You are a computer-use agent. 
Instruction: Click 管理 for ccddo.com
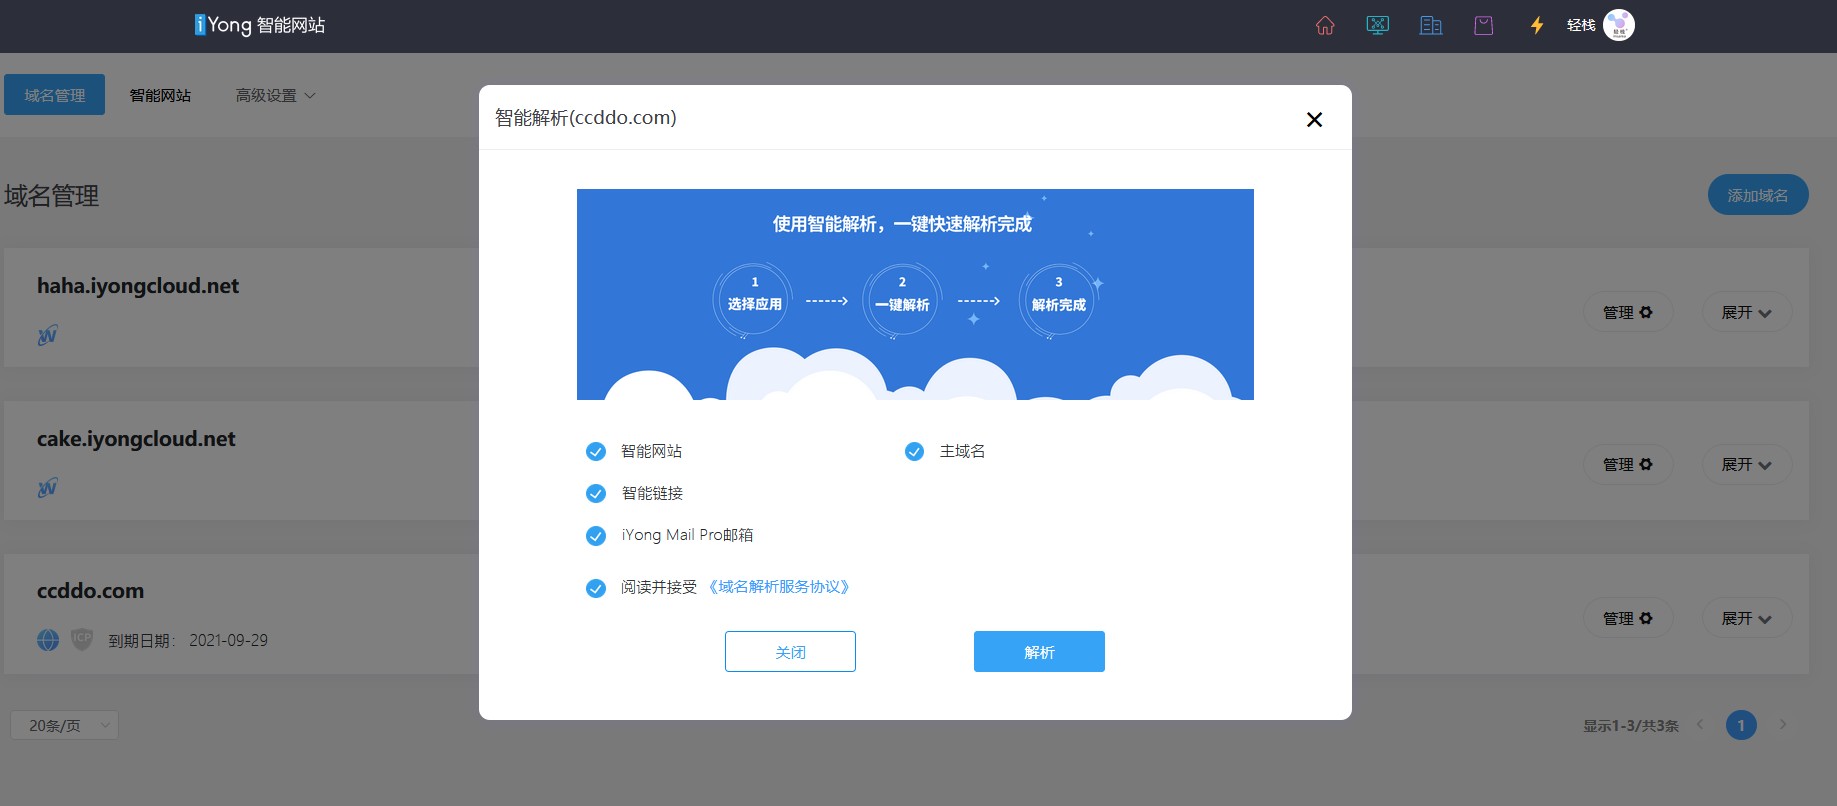pos(1627,618)
